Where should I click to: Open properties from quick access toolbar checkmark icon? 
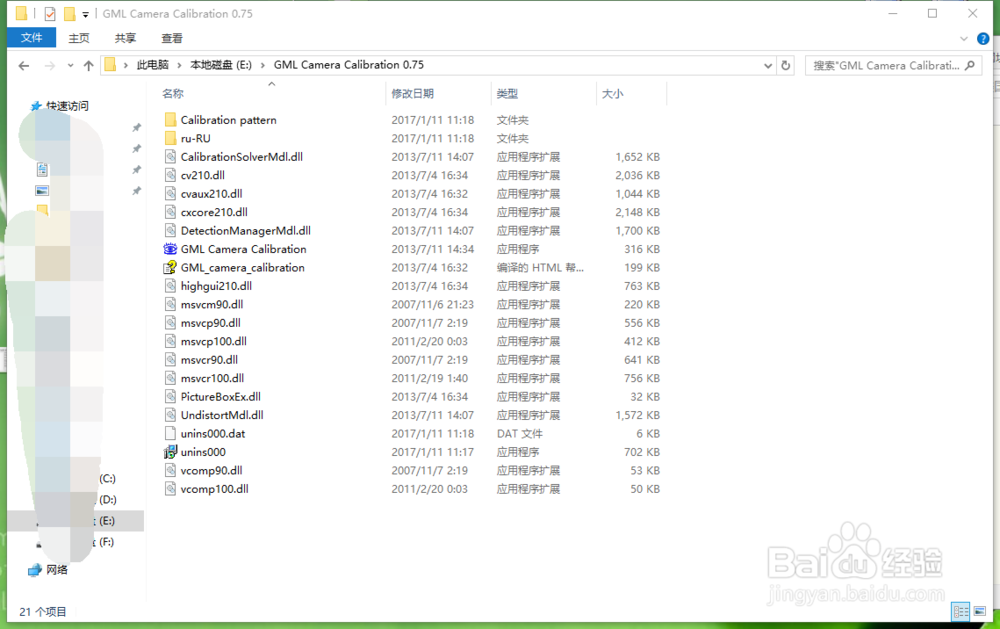point(50,13)
